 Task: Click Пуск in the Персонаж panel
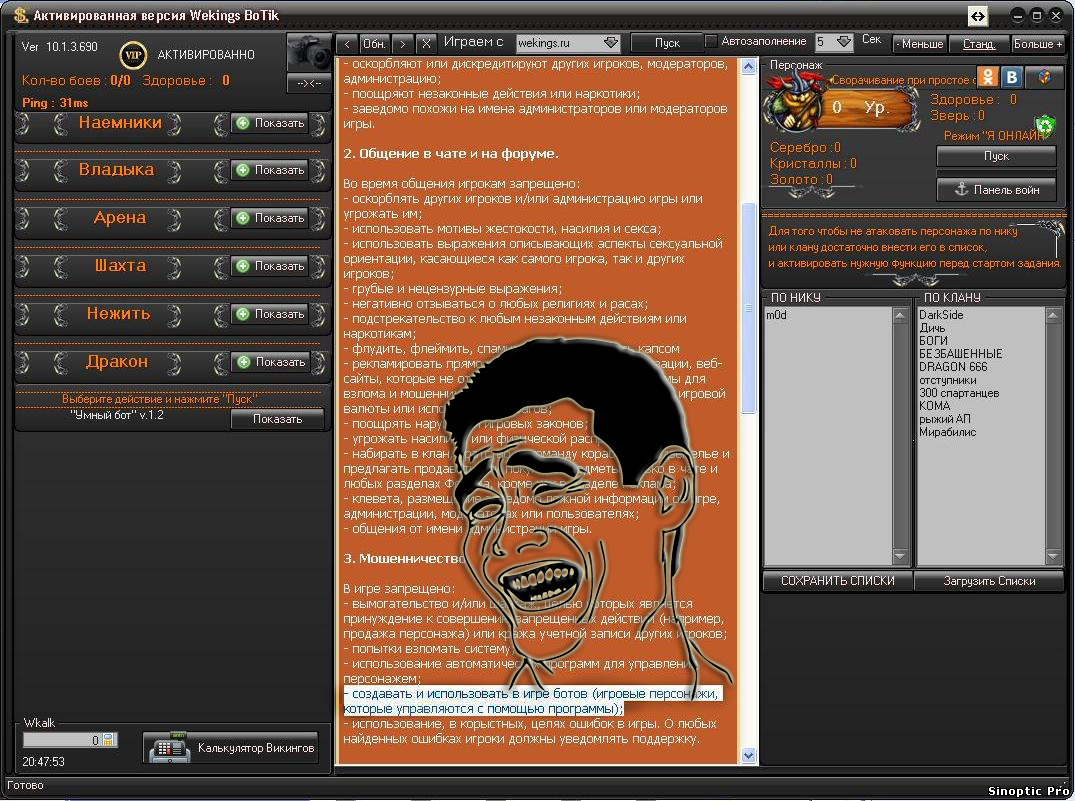click(x=996, y=156)
